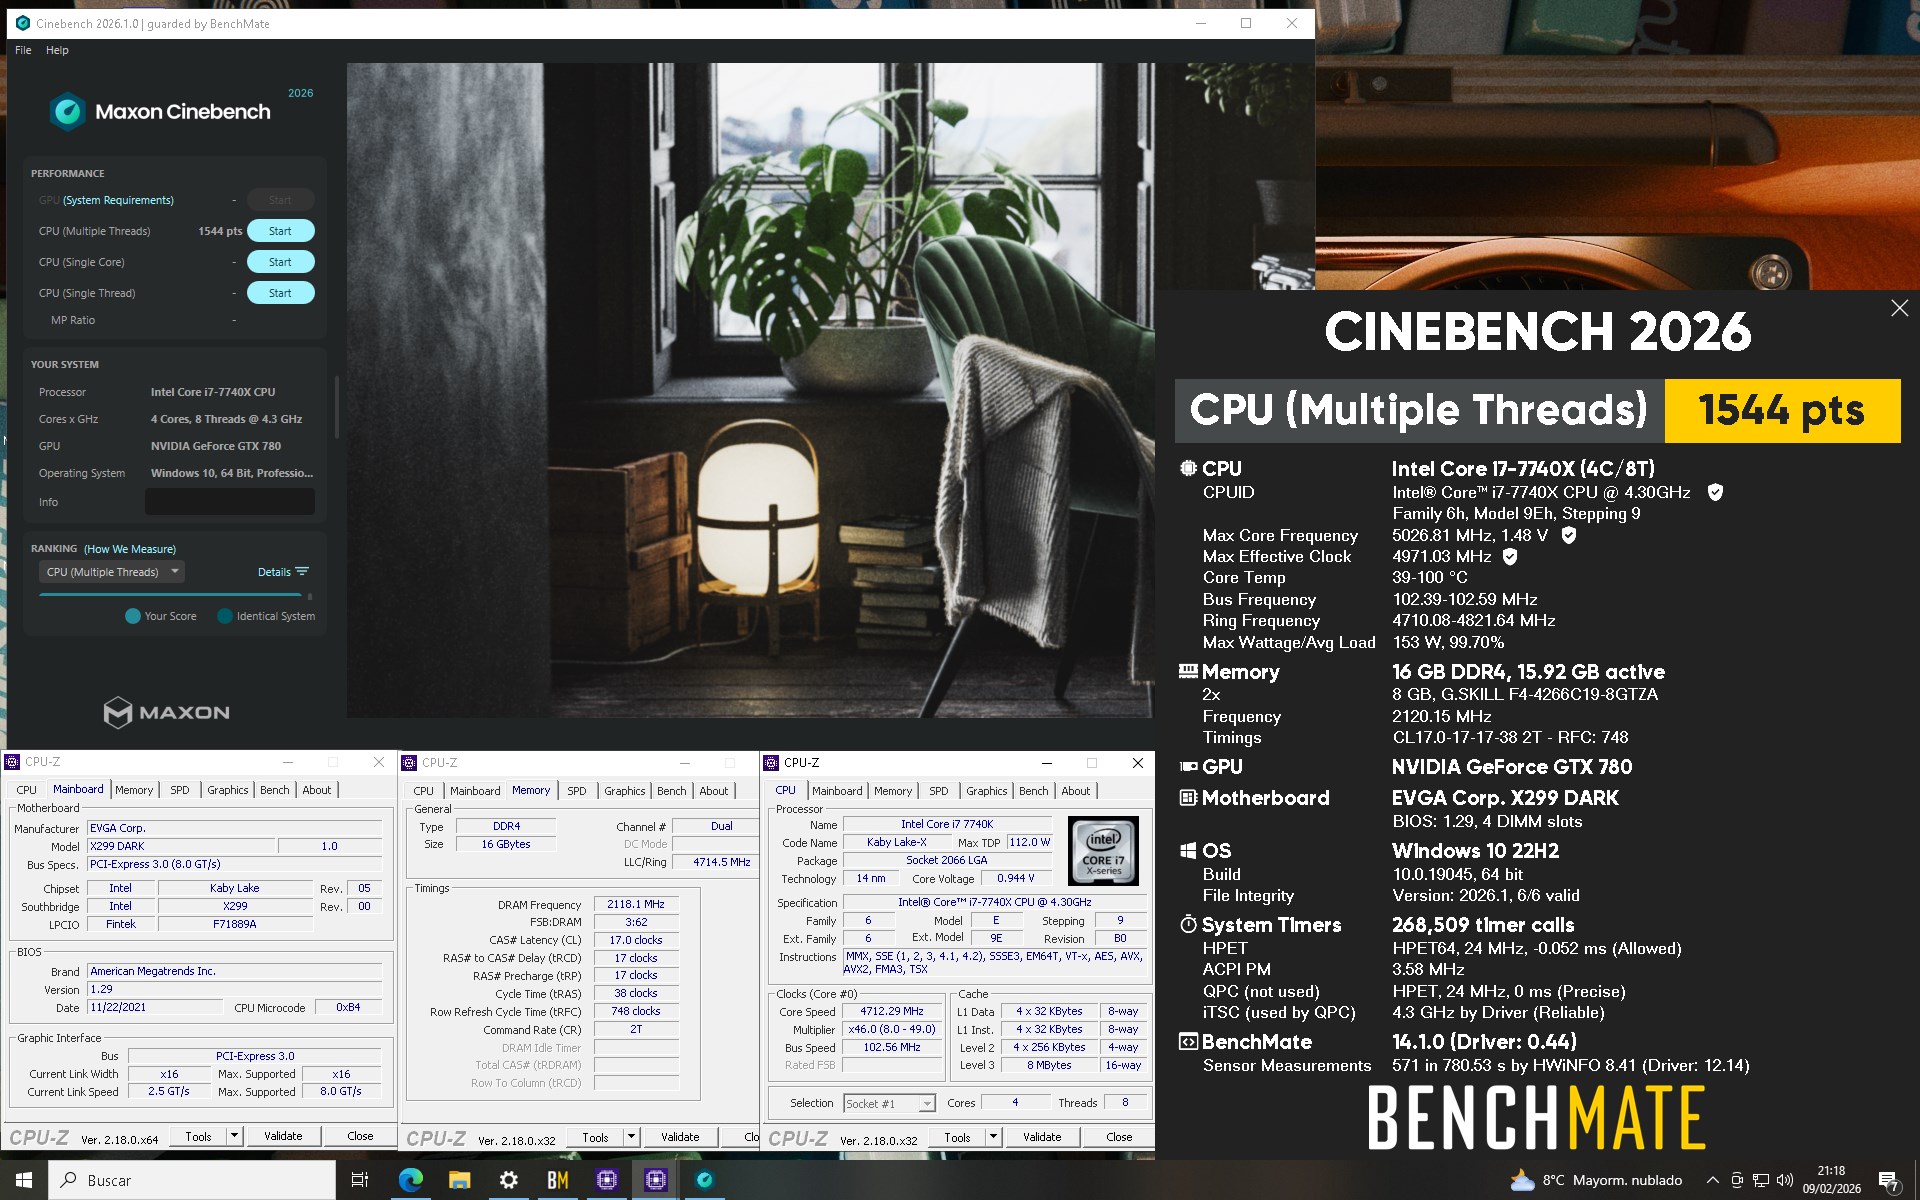Open the CPU (Multiple Threads) ranking dropdown

pos(111,572)
